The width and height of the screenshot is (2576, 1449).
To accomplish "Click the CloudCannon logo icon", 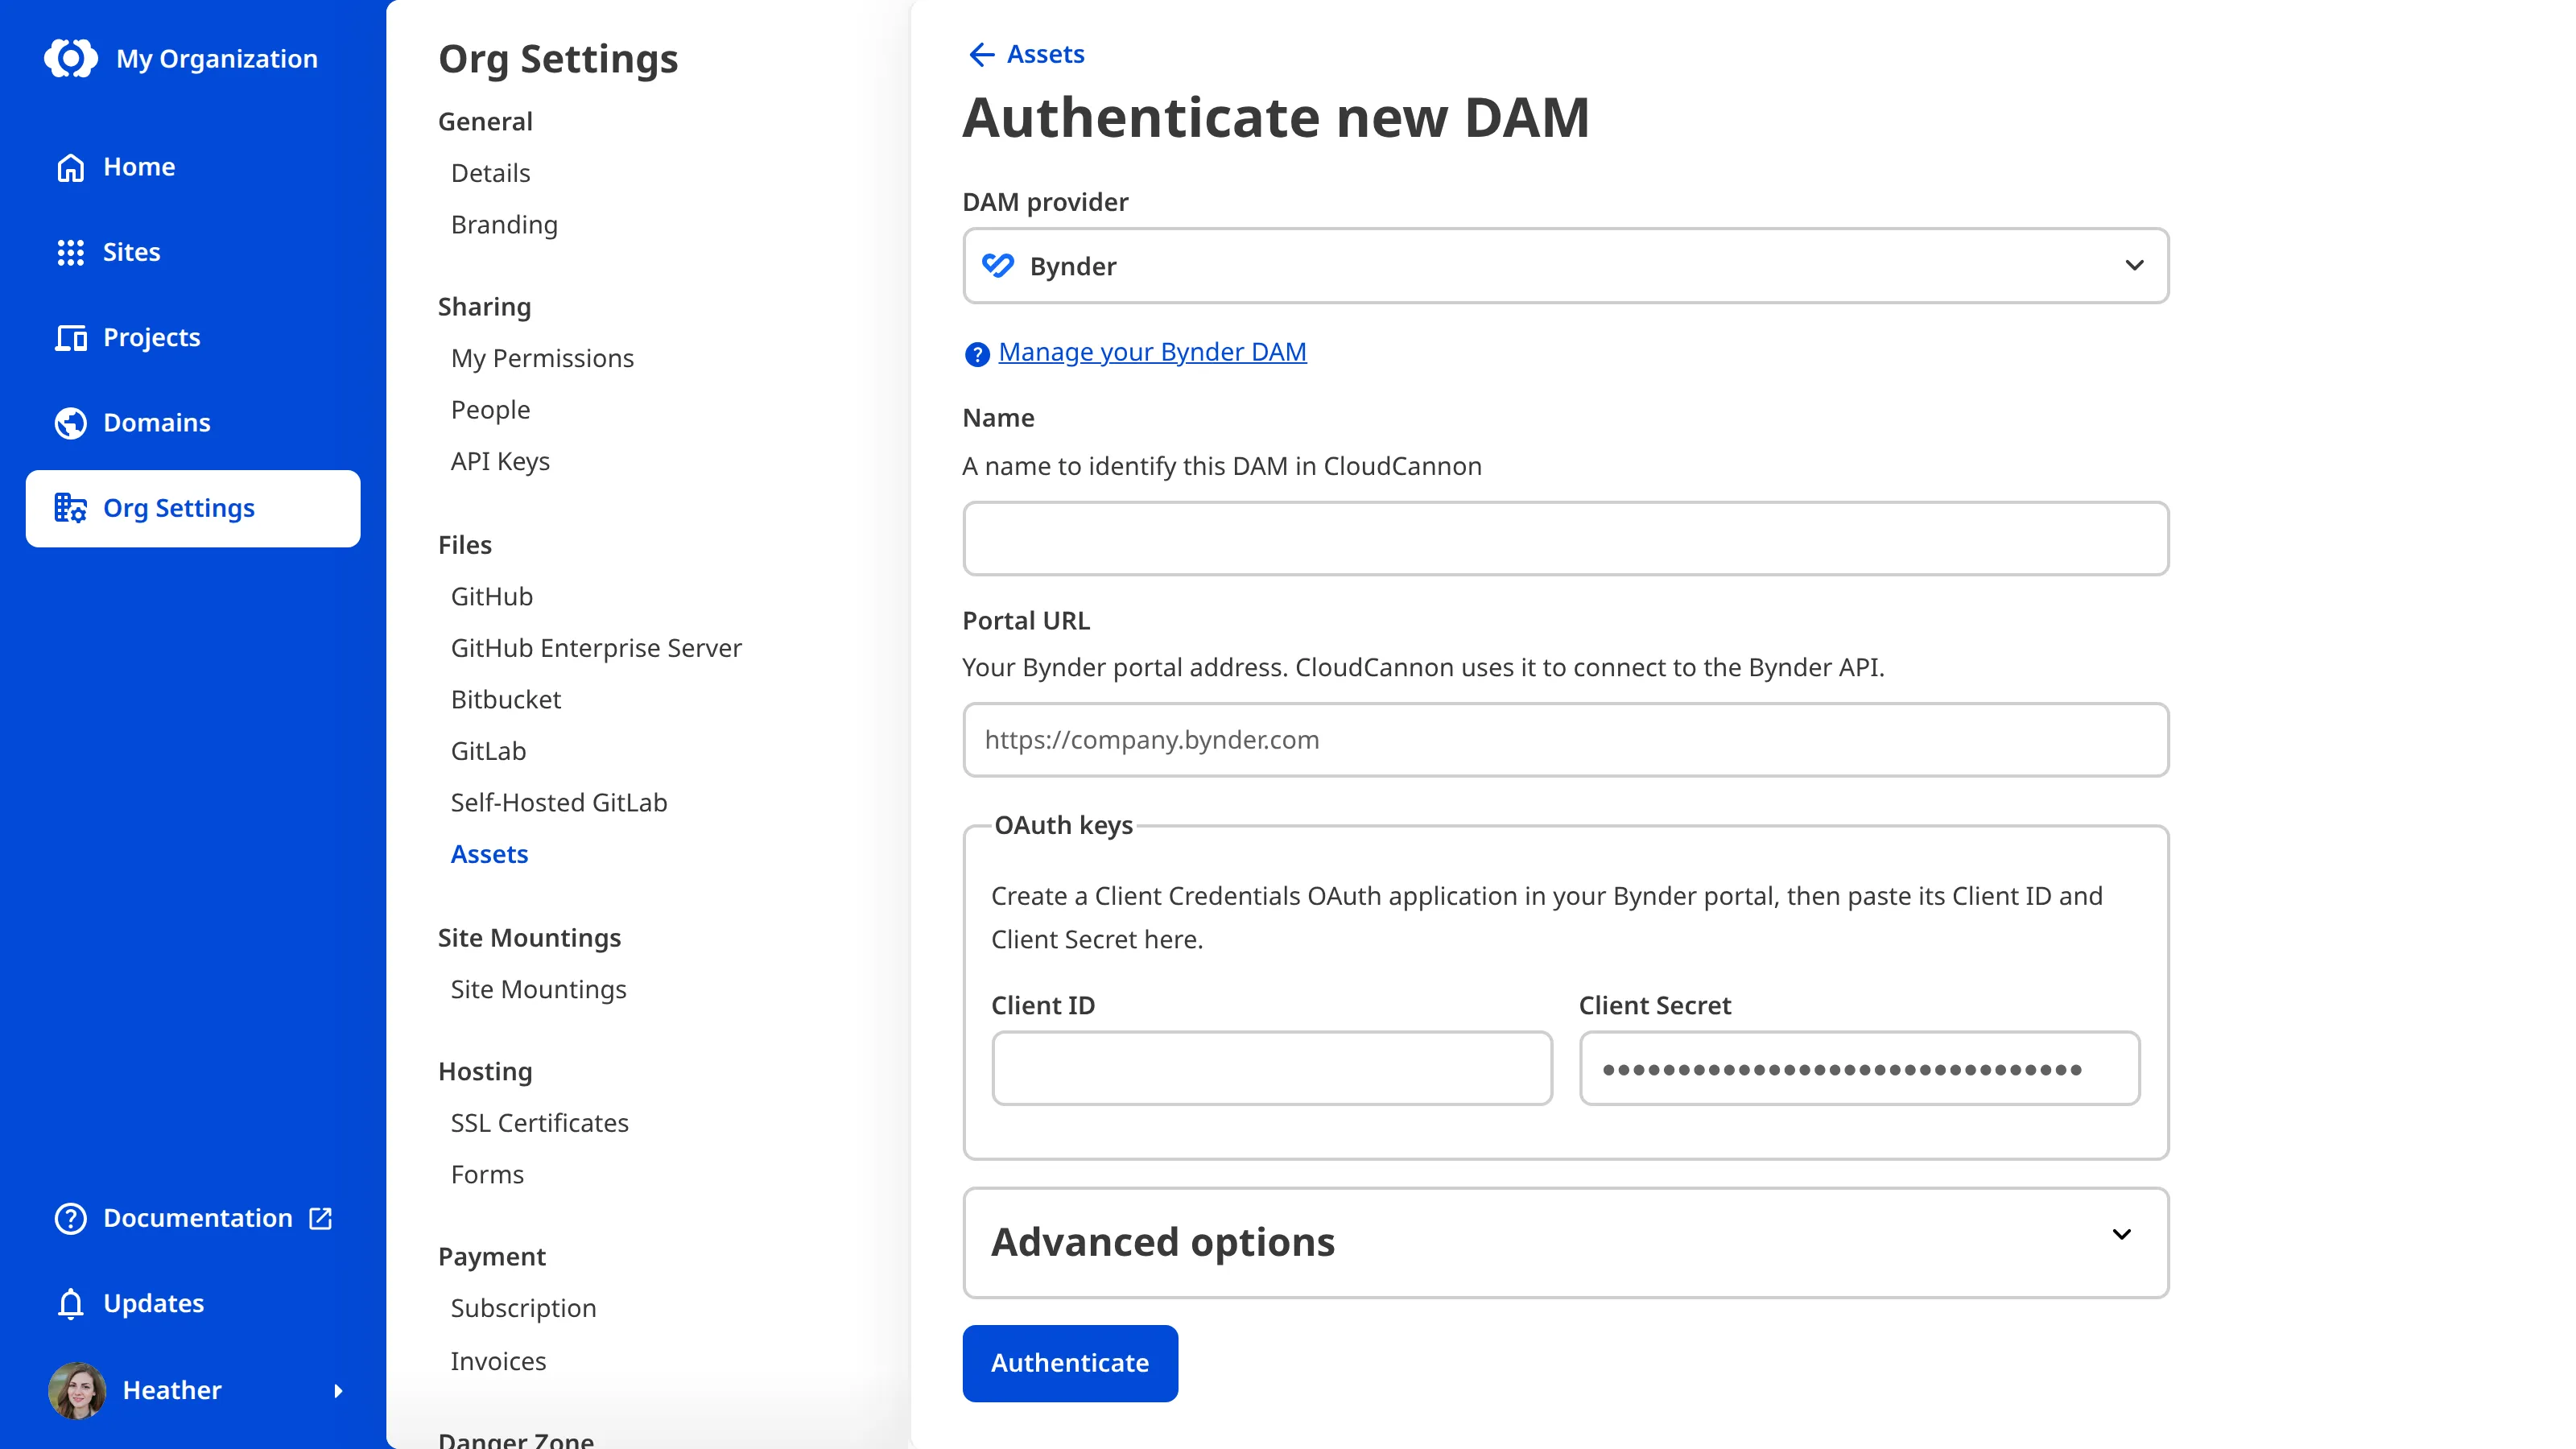I will click(x=71, y=58).
